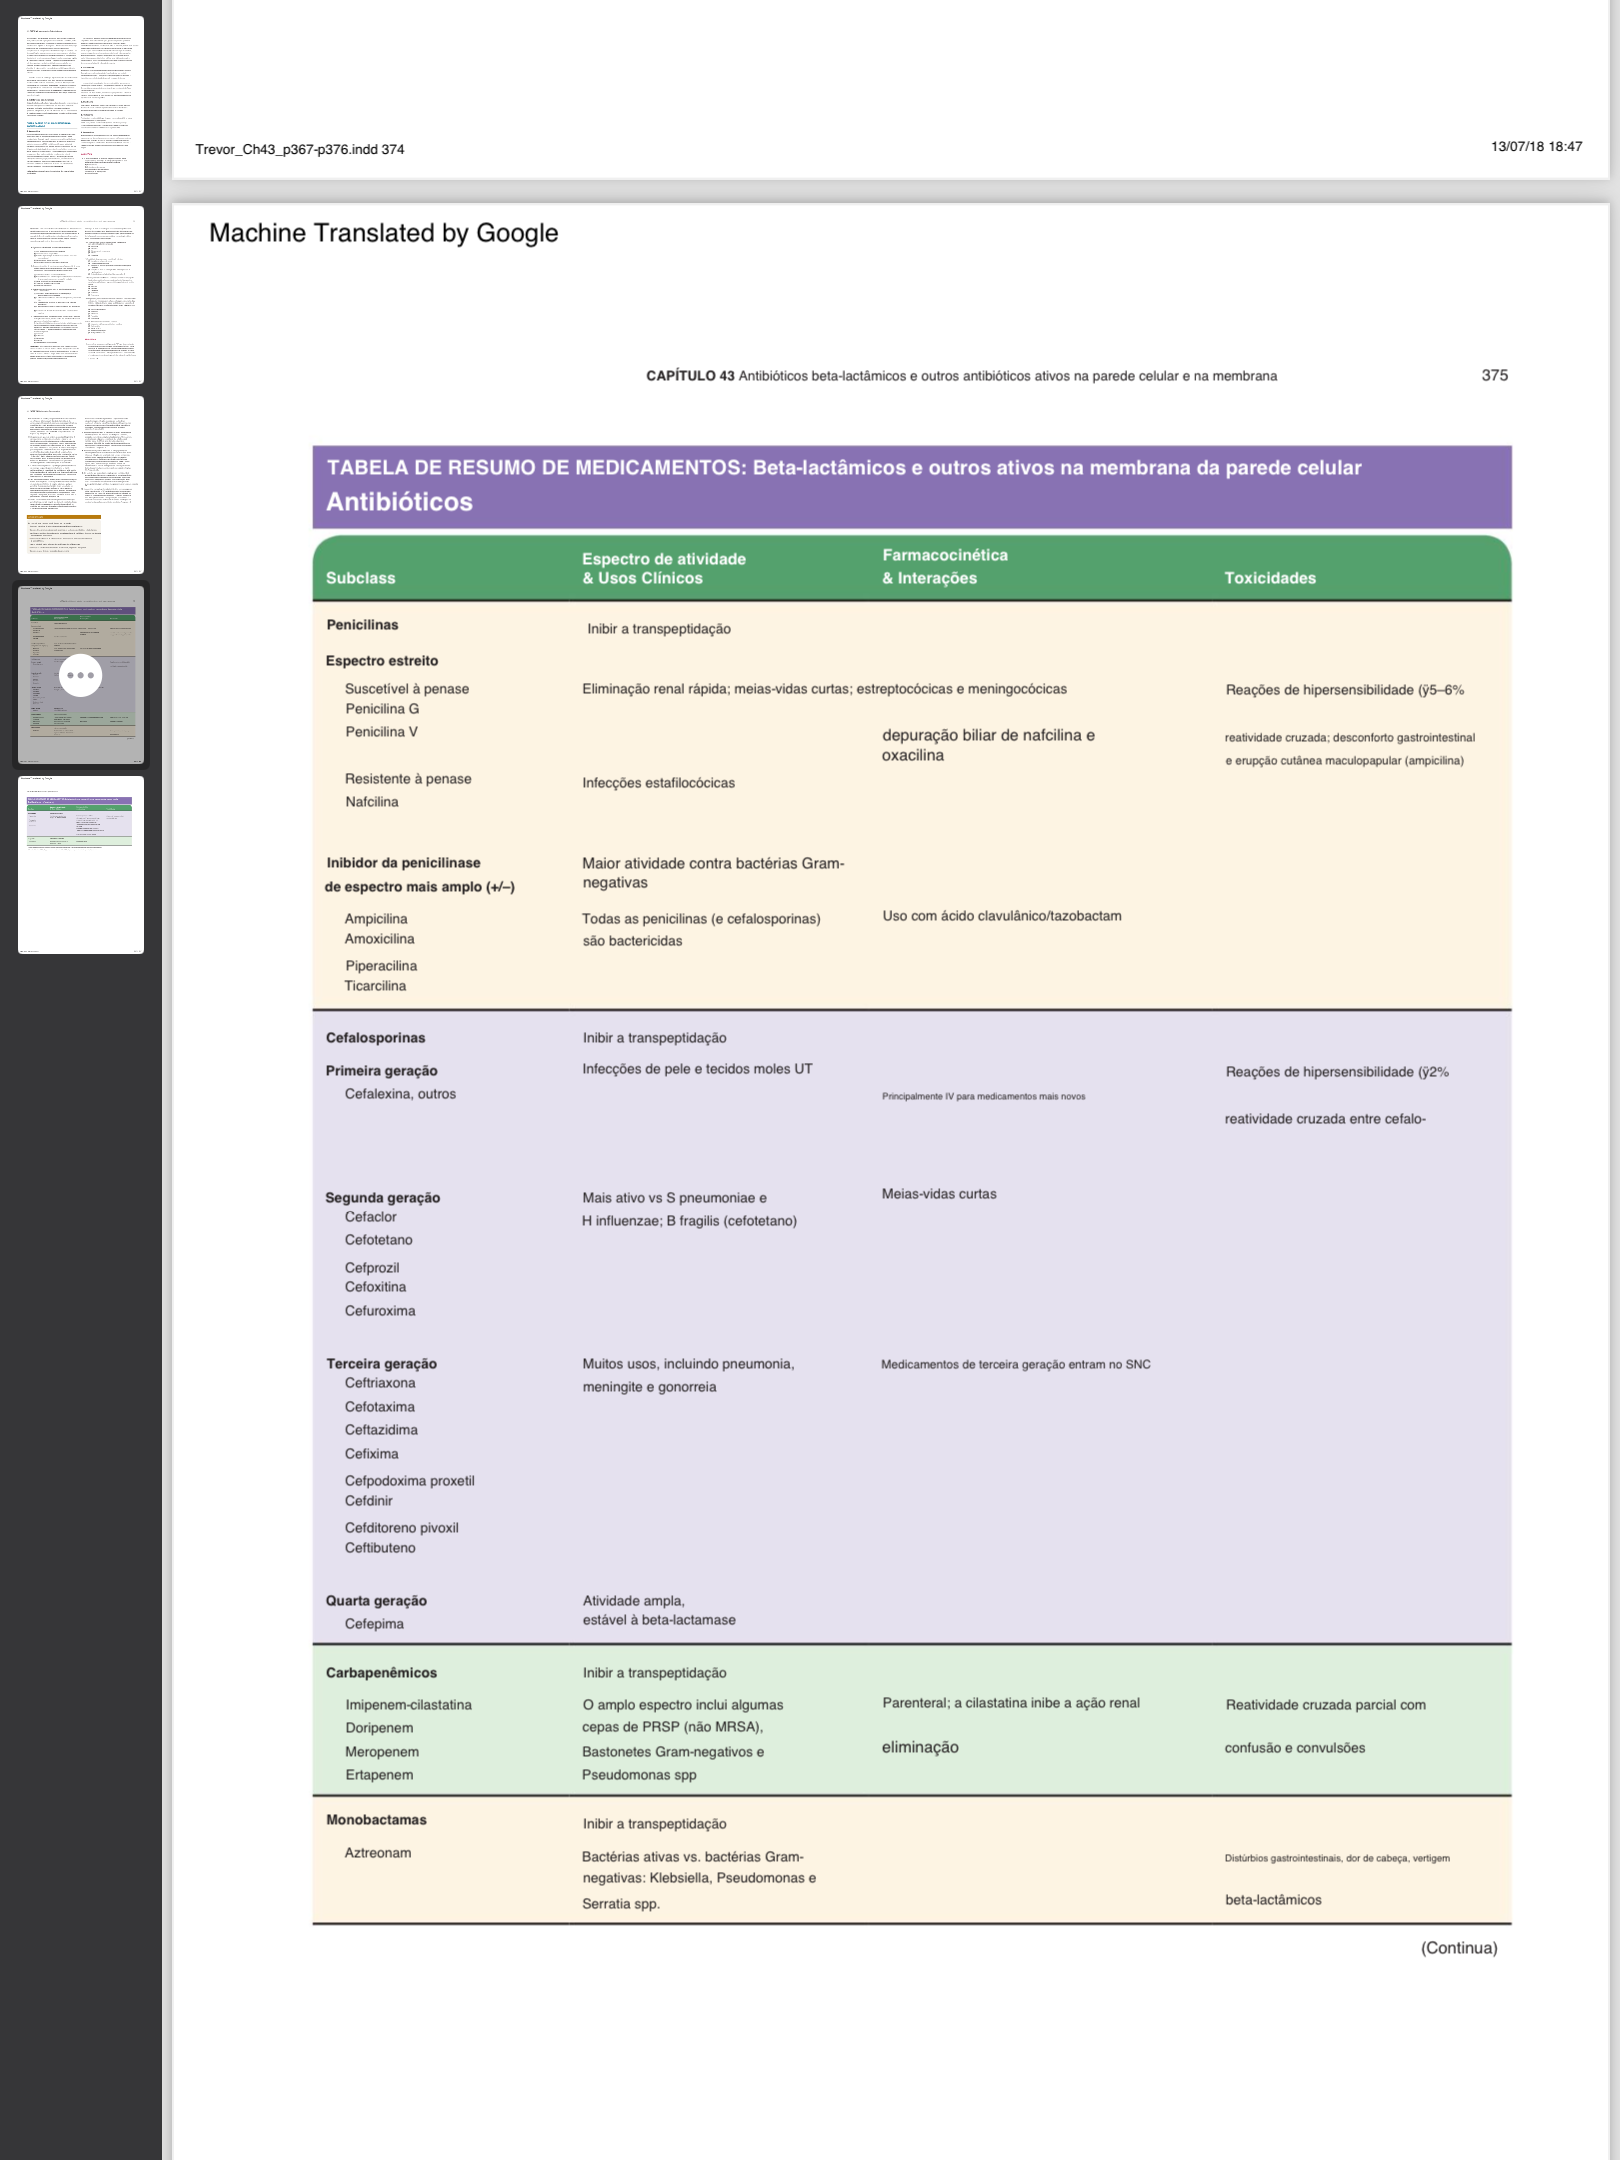Viewport: 1620px width, 2160px height.
Task: Click the large 'Antibióticos' title word
Action: pyautogui.click(x=399, y=502)
